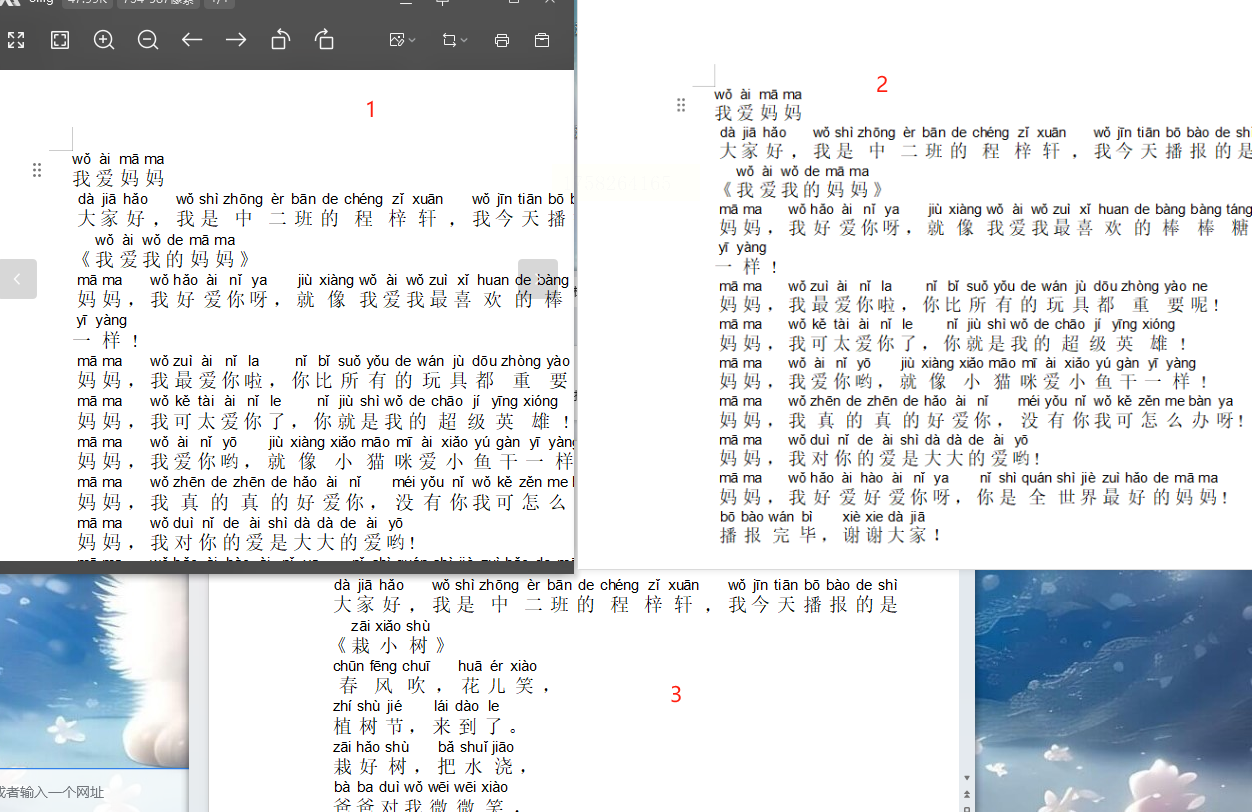Rotate the image clockwise
This screenshot has width=1252, height=812.
(x=324, y=40)
